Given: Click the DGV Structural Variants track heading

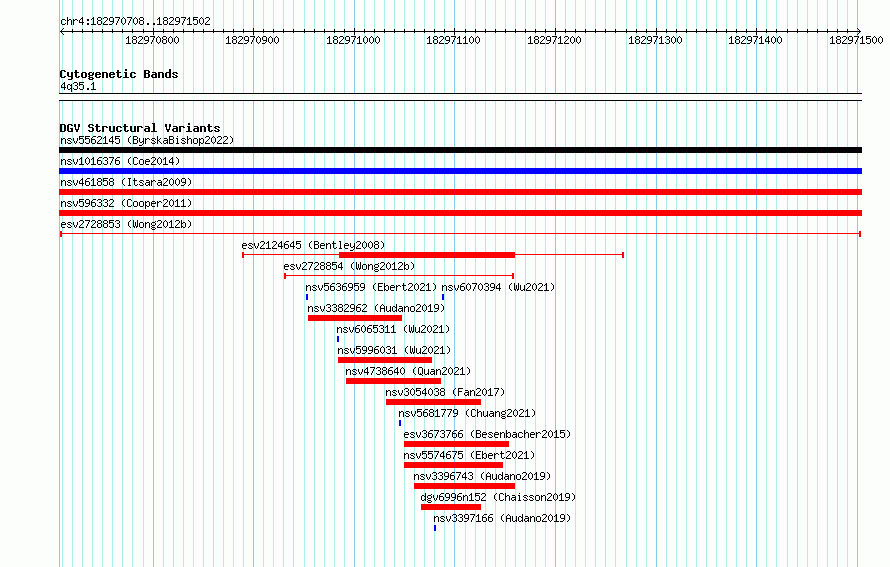Looking at the screenshot, I should click(x=140, y=128).
